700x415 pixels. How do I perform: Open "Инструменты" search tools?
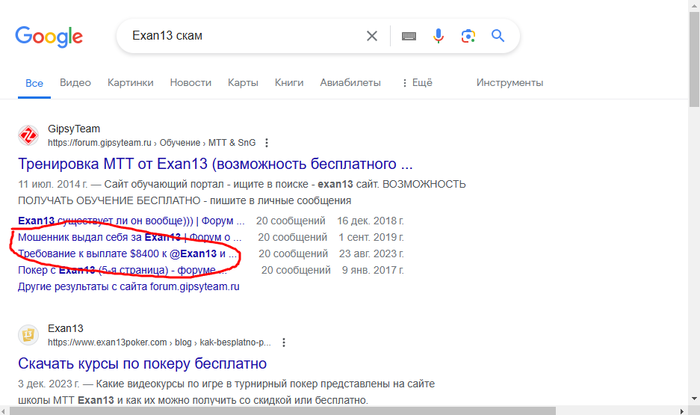point(509,82)
